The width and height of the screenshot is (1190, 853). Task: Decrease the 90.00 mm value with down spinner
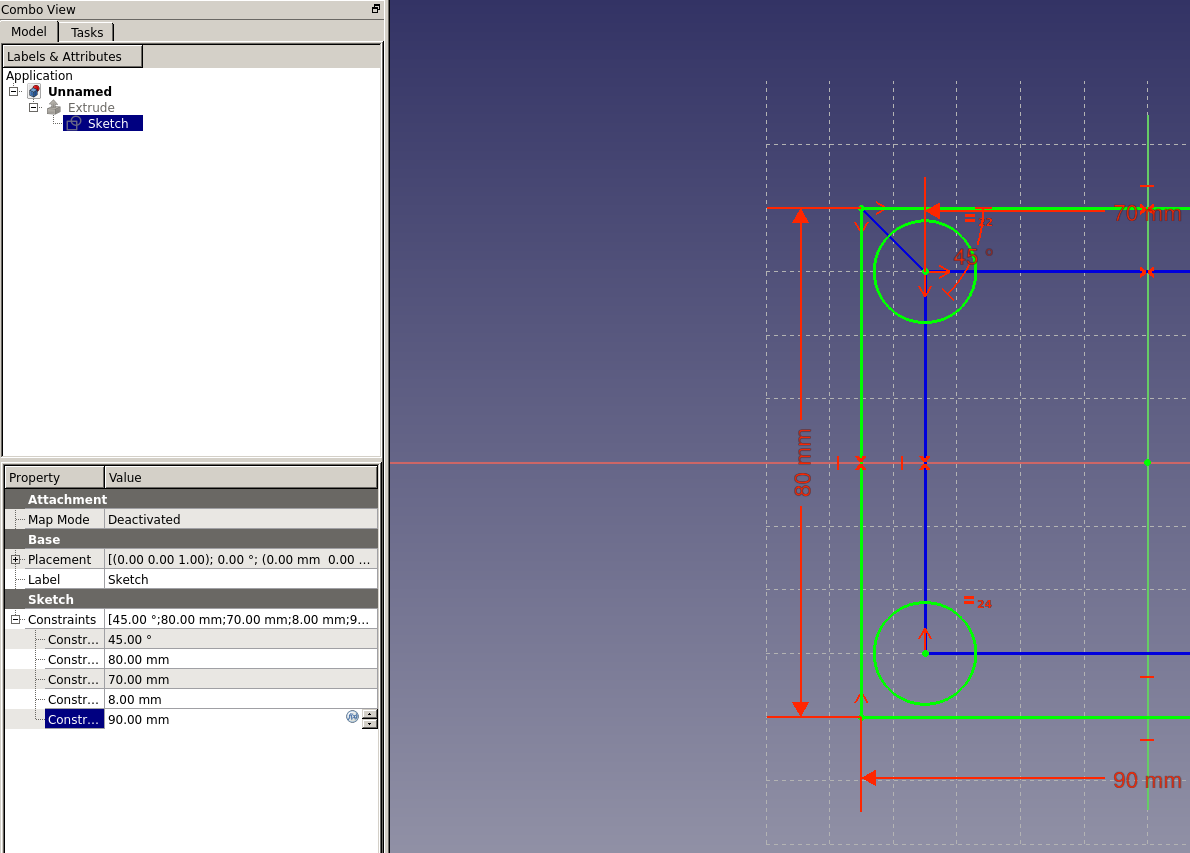coord(370,724)
